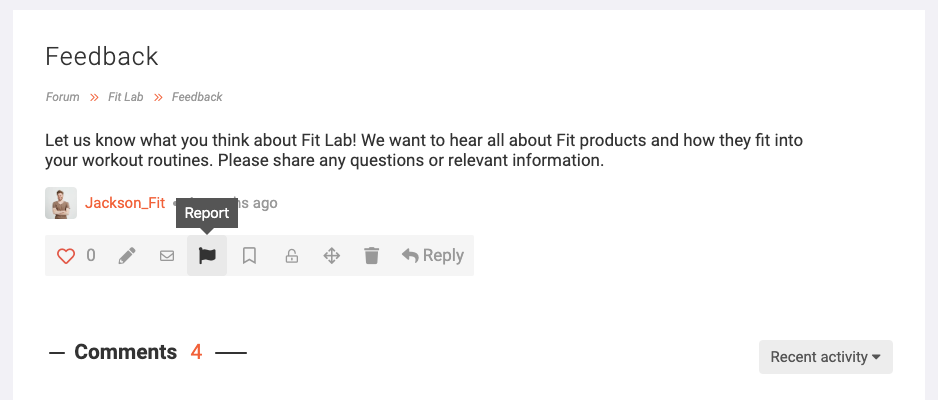Click the Feedback breadcrumb item

[x=197, y=97]
